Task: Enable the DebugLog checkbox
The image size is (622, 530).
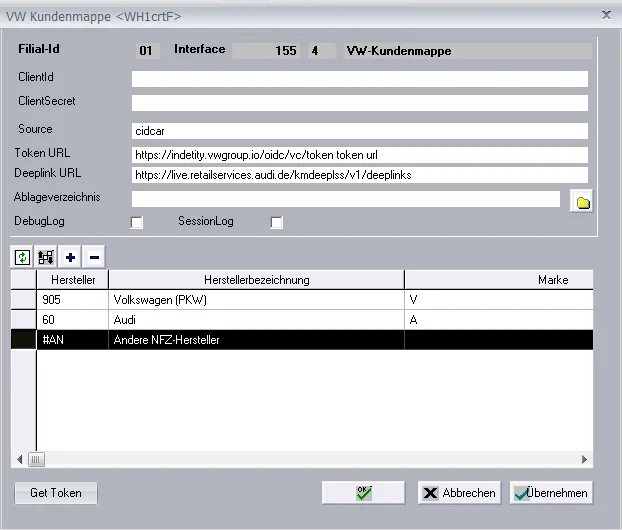Action: [136, 222]
